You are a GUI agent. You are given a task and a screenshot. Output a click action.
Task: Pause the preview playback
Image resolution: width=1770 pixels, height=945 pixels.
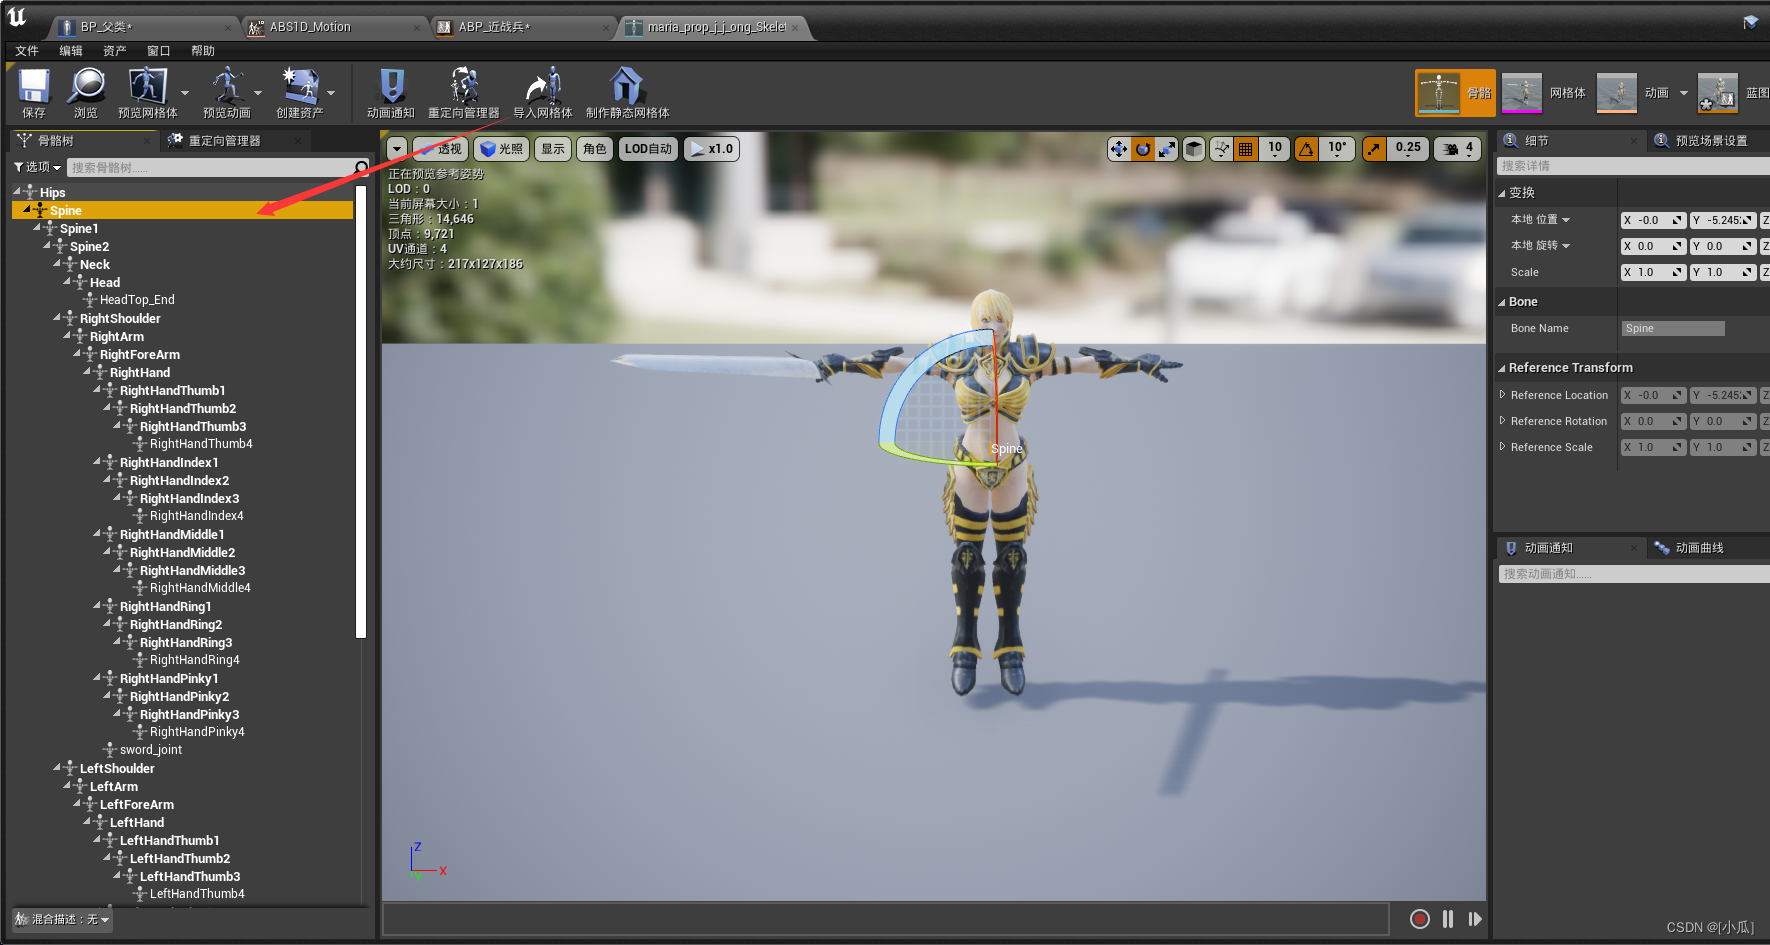point(1448,919)
